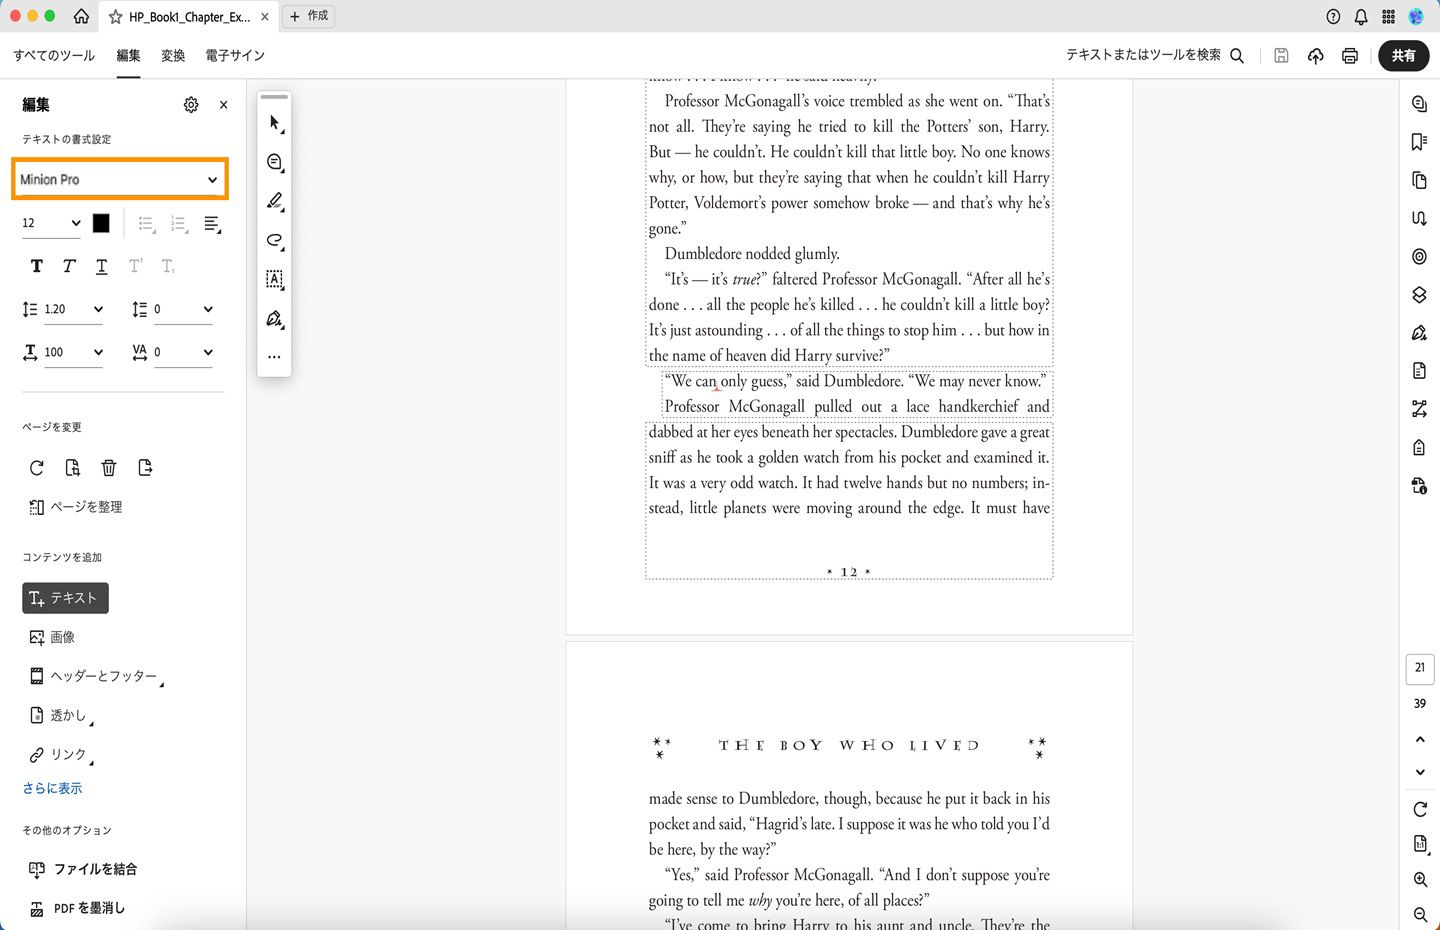Go to next page arrow
1440x930 pixels.
pos(1420,772)
